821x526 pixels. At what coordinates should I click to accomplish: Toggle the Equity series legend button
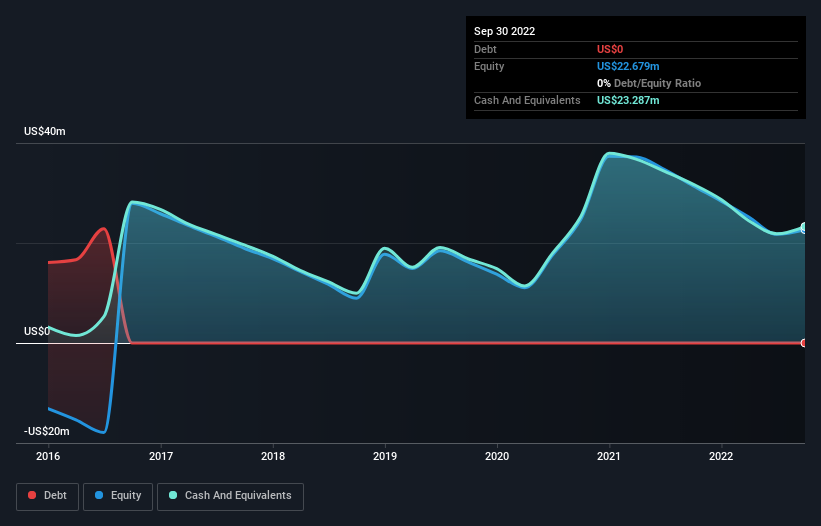coord(118,496)
